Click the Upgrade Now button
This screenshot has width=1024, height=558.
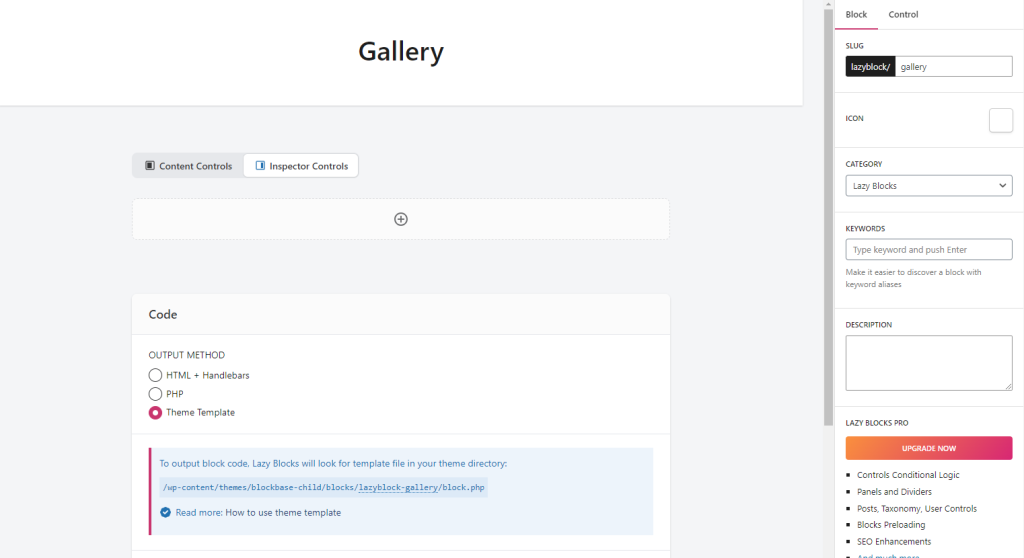click(928, 448)
